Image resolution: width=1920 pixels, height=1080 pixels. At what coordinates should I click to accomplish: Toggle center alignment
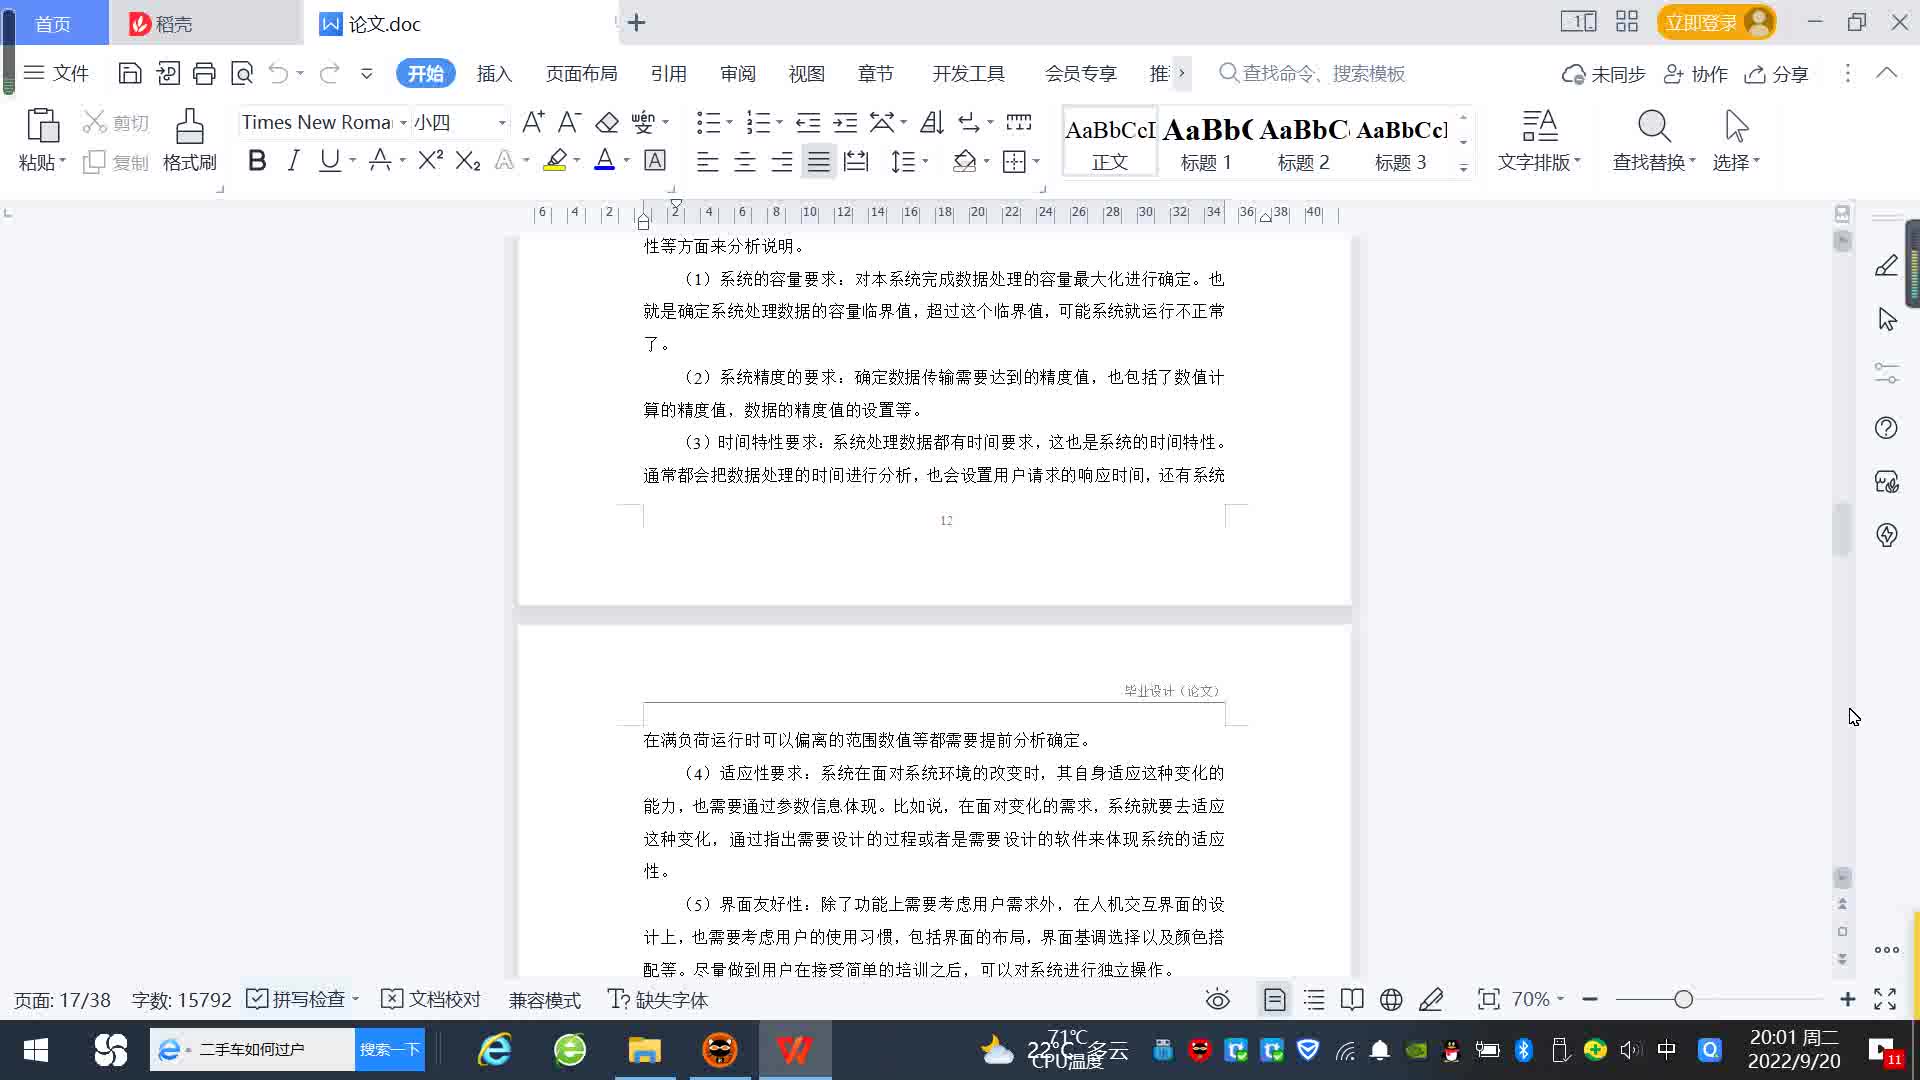coord(744,161)
